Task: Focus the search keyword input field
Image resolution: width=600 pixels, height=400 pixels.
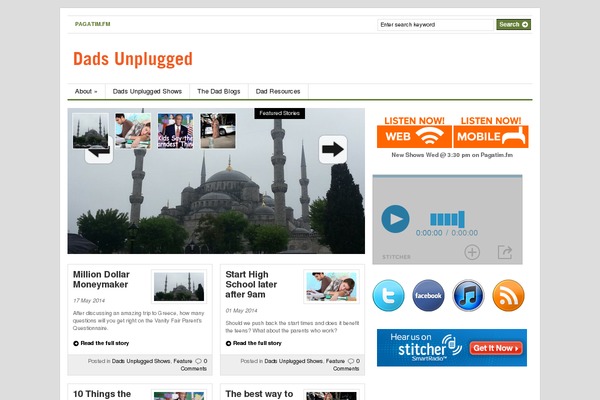Action: point(435,24)
